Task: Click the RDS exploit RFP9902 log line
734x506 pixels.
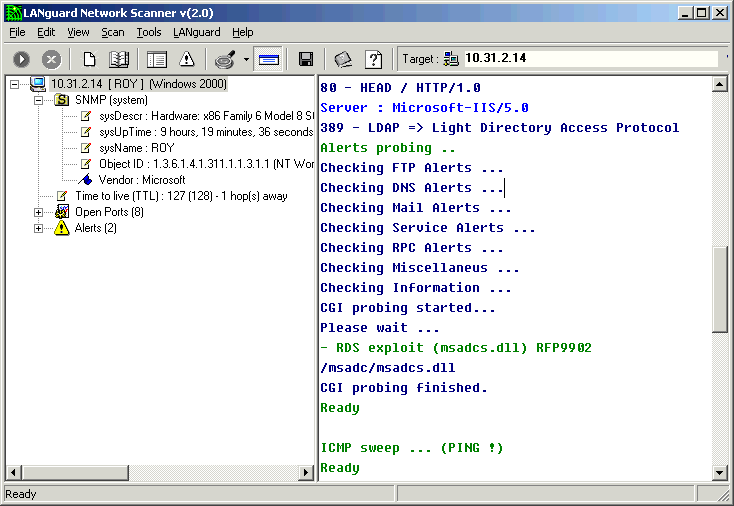Action: pyautogui.click(x=456, y=348)
